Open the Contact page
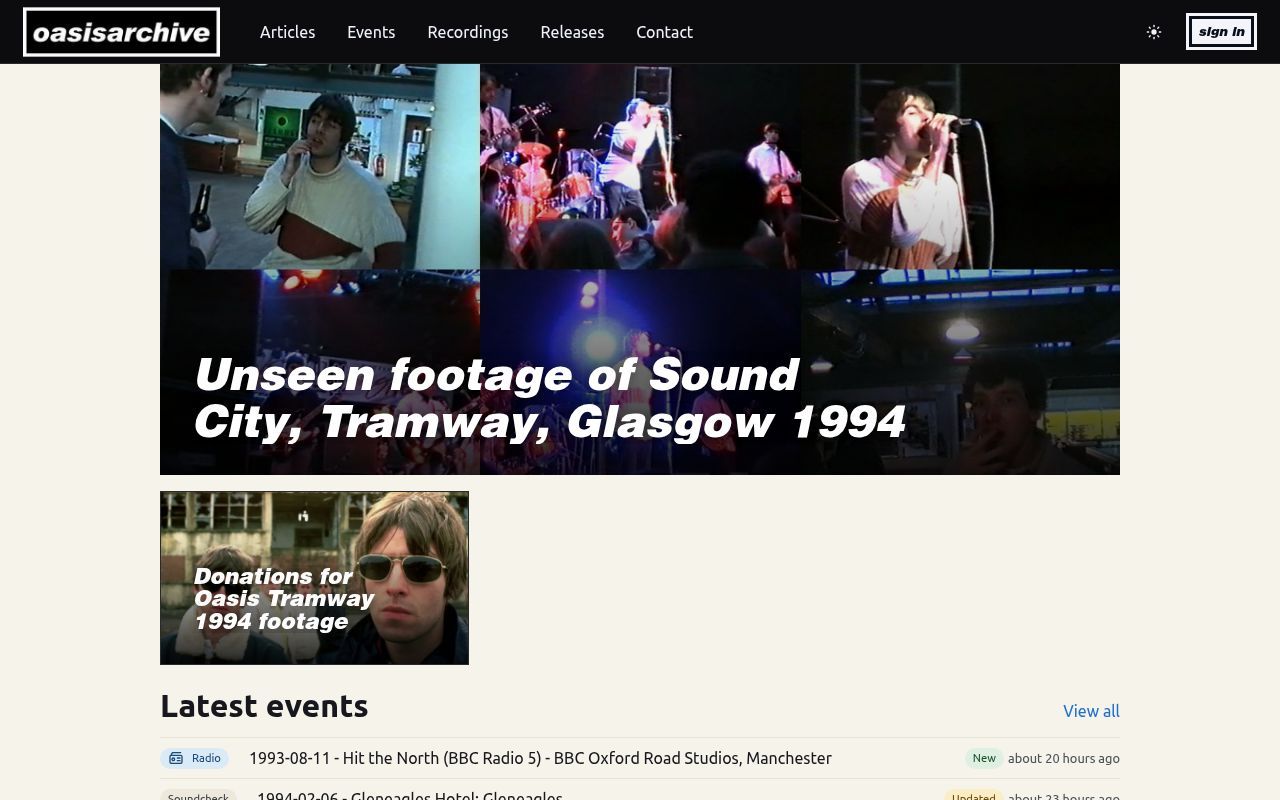Screen dimensions: 1280x800 pyautogui.click(x=664, y=32)
